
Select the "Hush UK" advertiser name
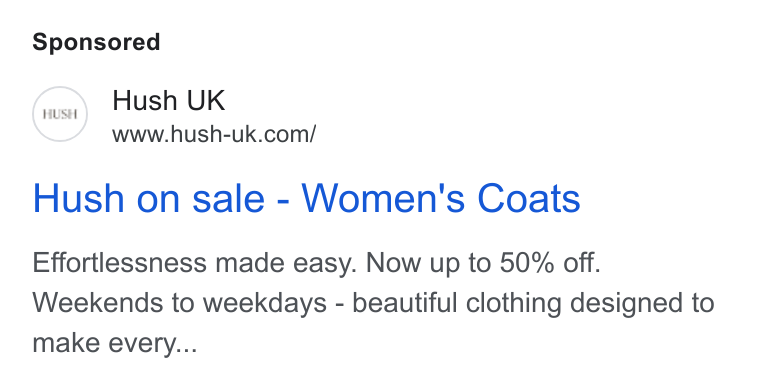(169, 101)
